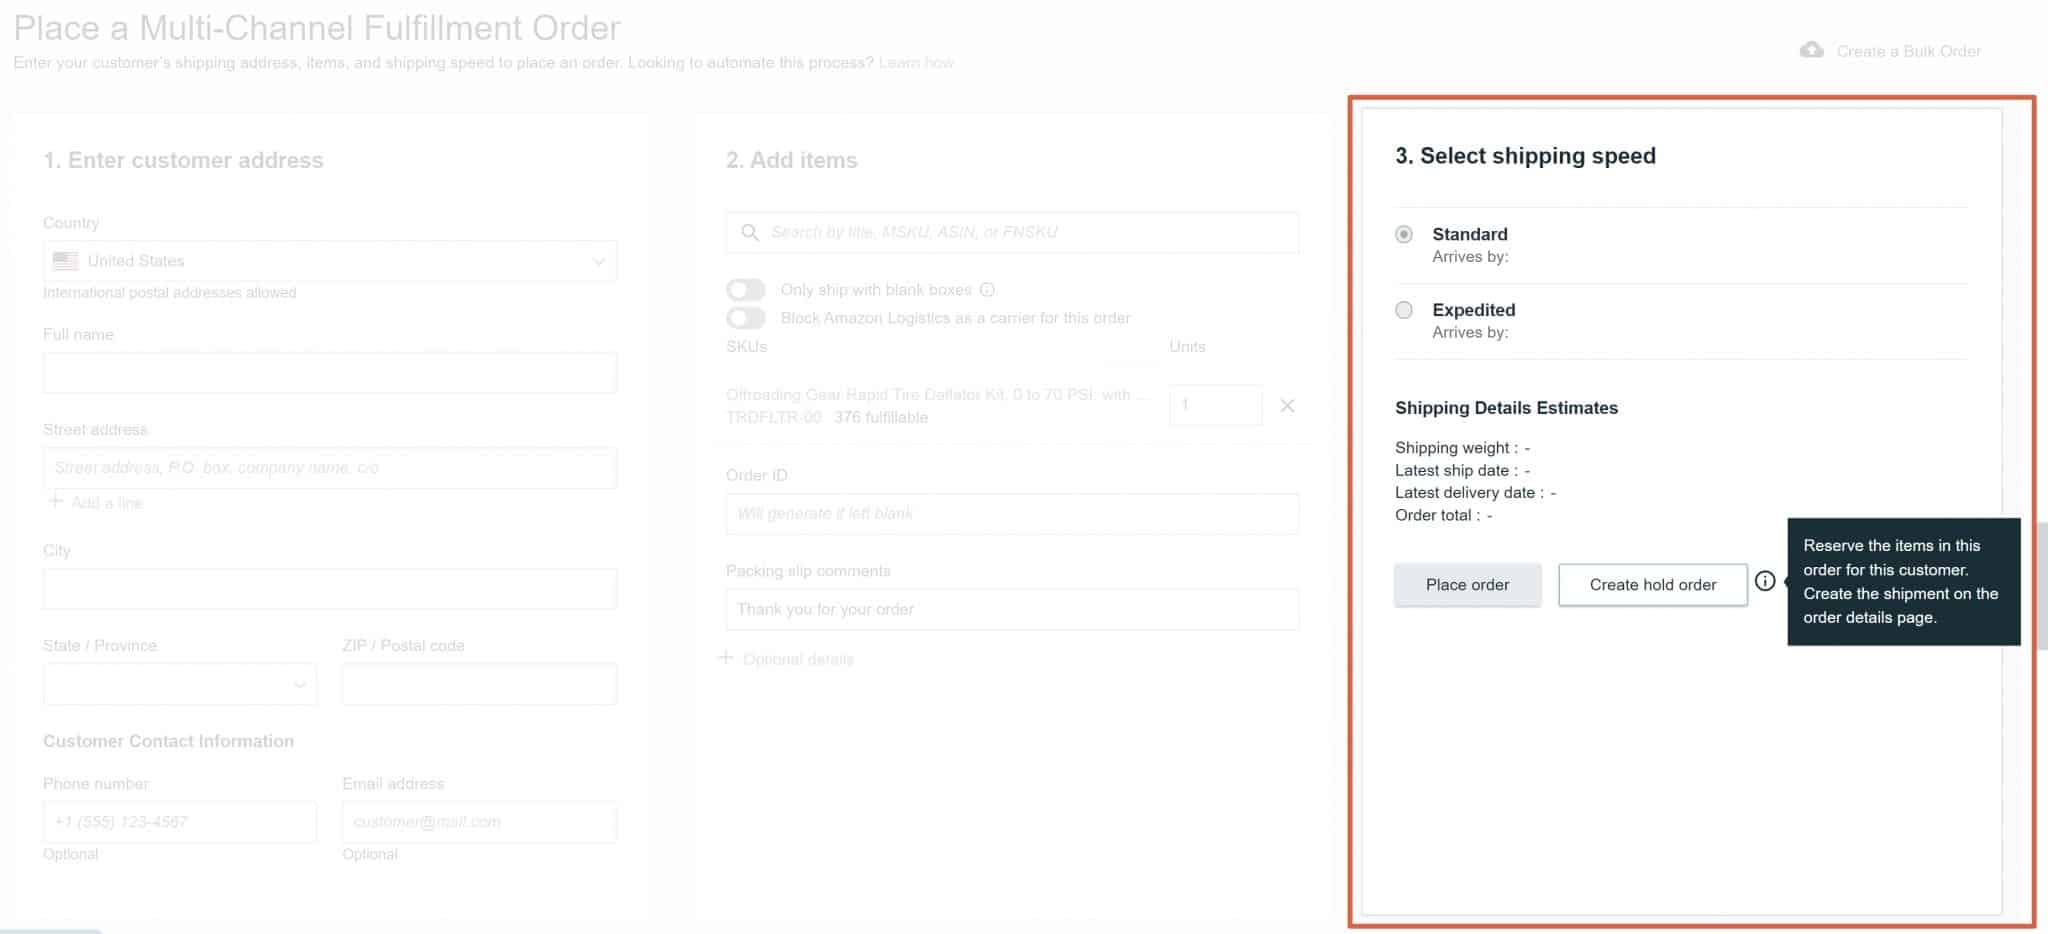
Task: Select the Standard shipping speed
Action: point(1404,234)
